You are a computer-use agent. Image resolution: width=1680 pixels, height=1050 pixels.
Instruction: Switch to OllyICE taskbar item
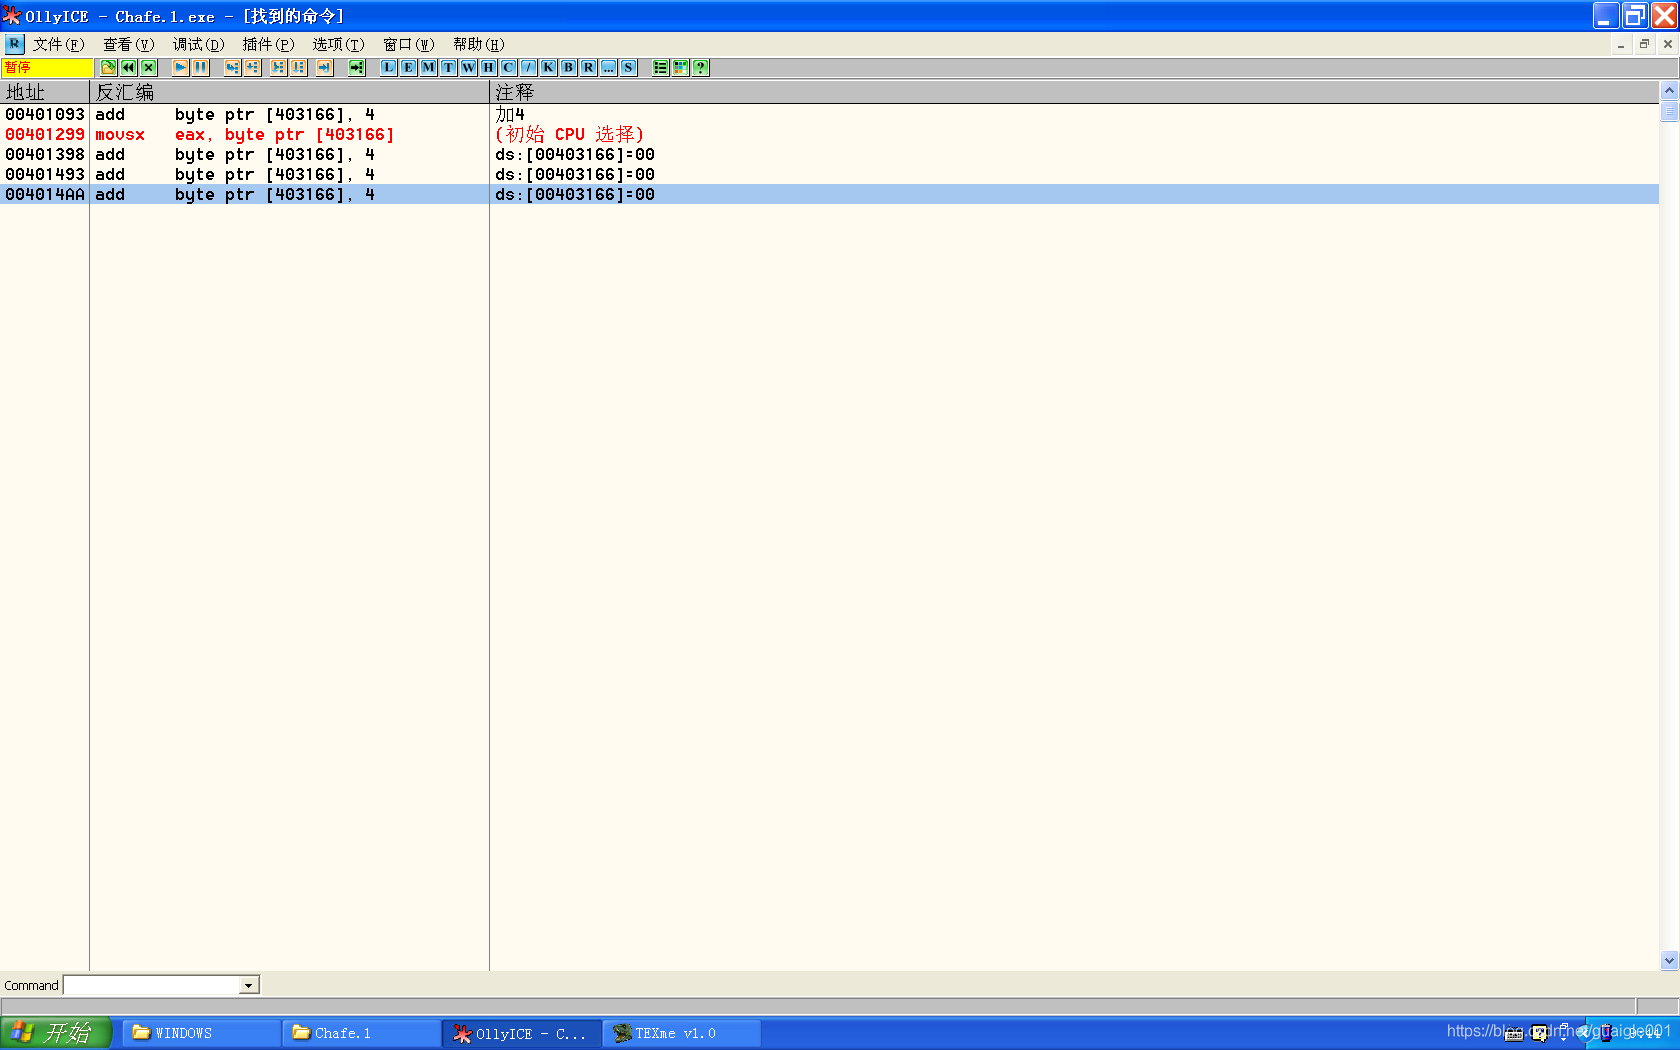[x=522, y=1033]
